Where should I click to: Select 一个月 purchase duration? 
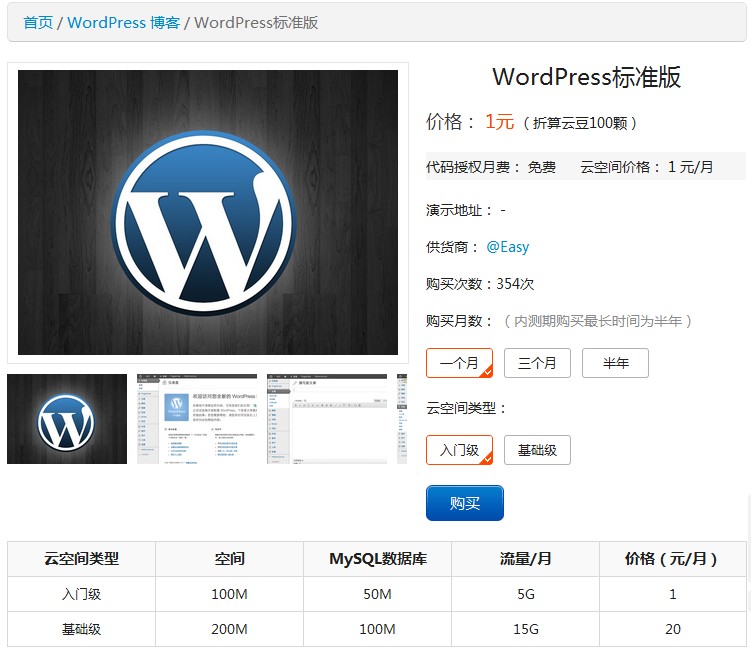tap(459, 363)
